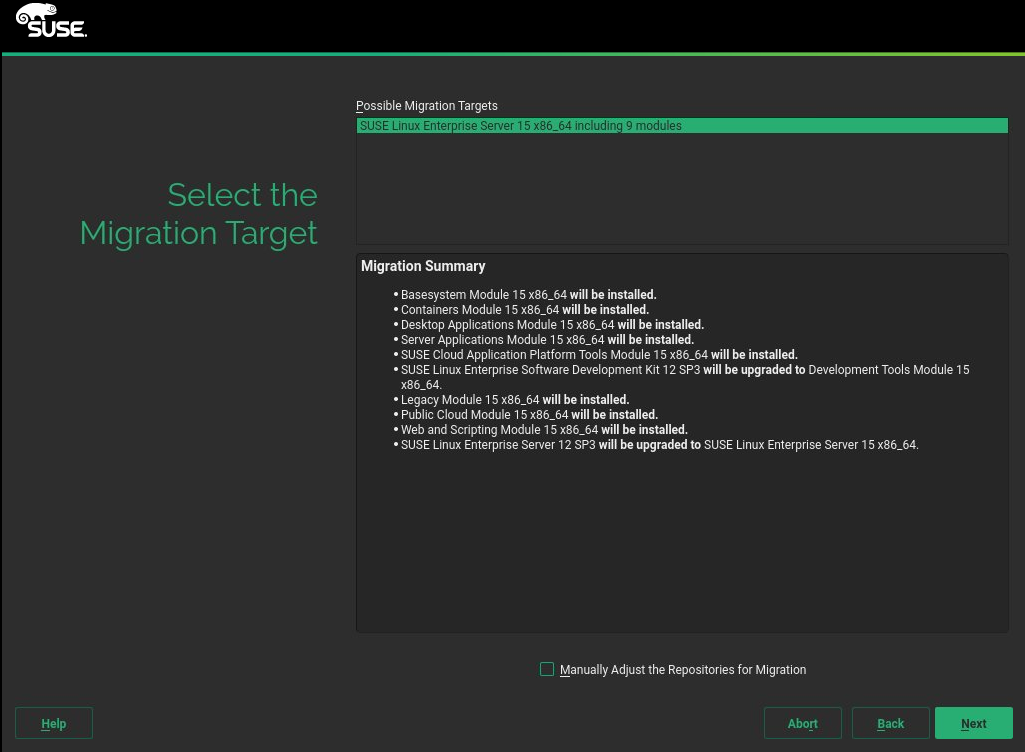Click the Select the Migration Target title

pos(199,213)
